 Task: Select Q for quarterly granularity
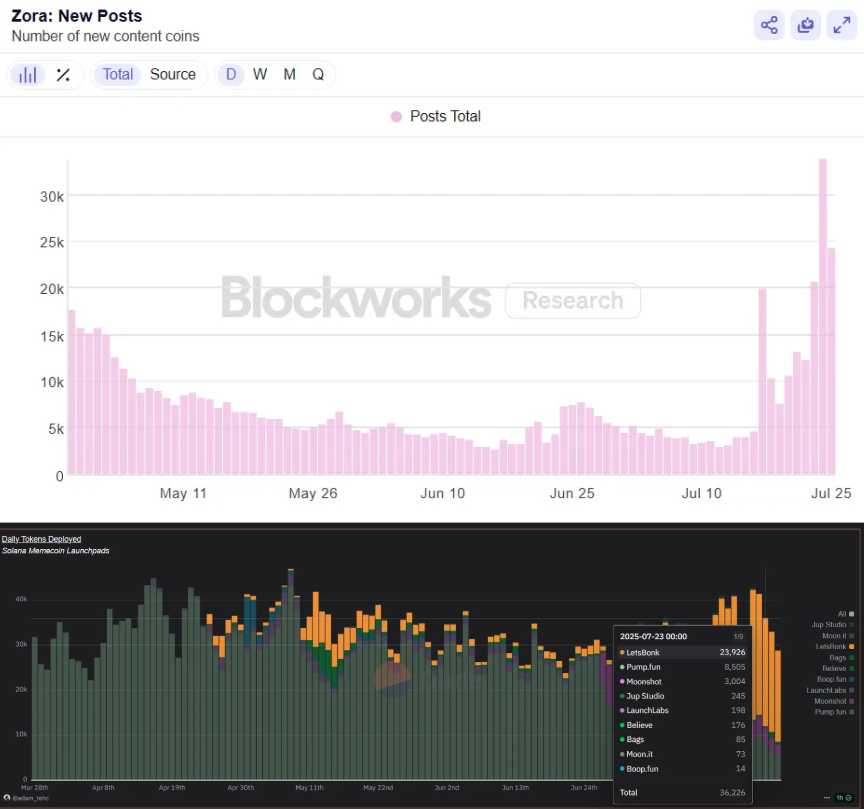318,74
